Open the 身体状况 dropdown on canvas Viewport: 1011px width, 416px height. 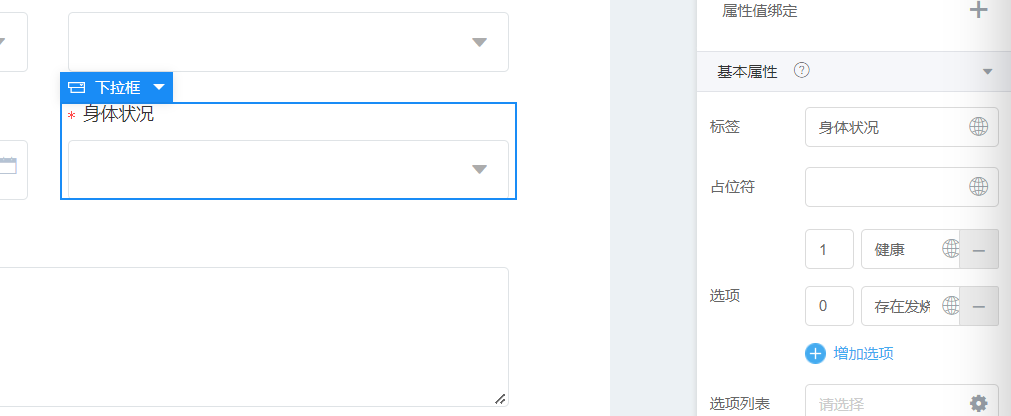pos(288,169)
